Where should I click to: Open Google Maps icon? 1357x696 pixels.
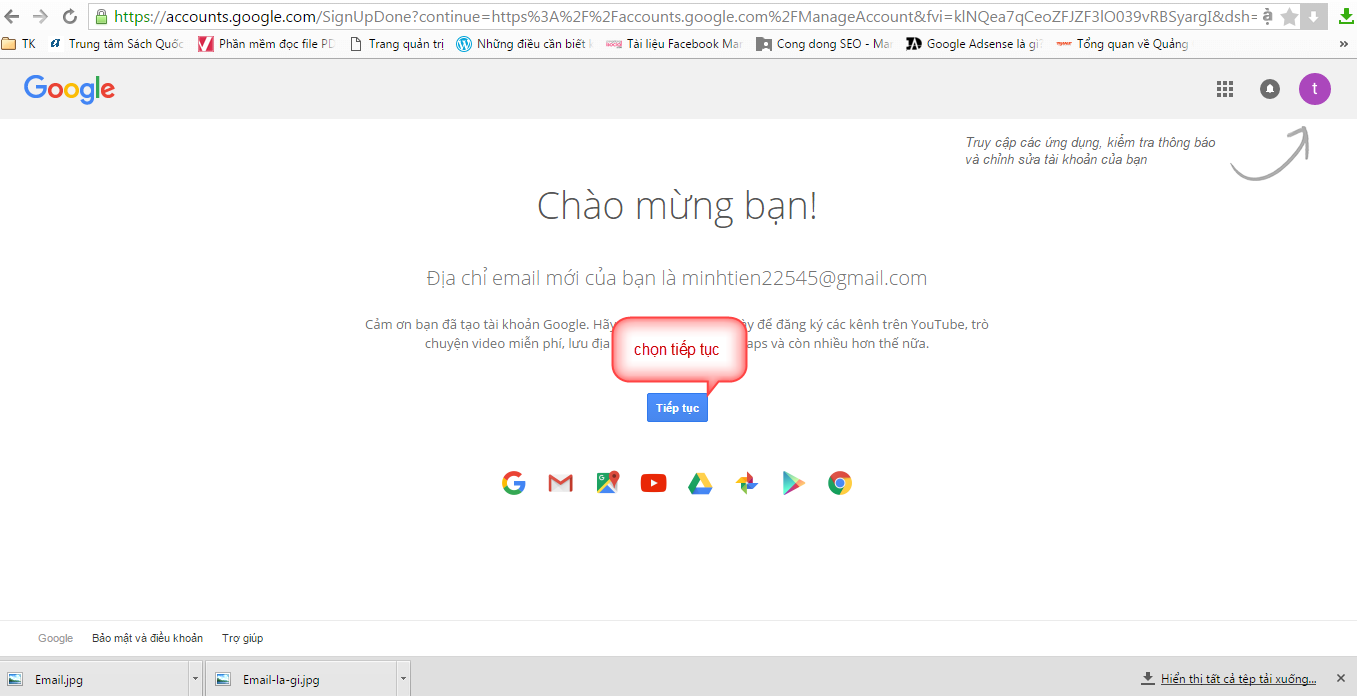click(x=607, y=483)
